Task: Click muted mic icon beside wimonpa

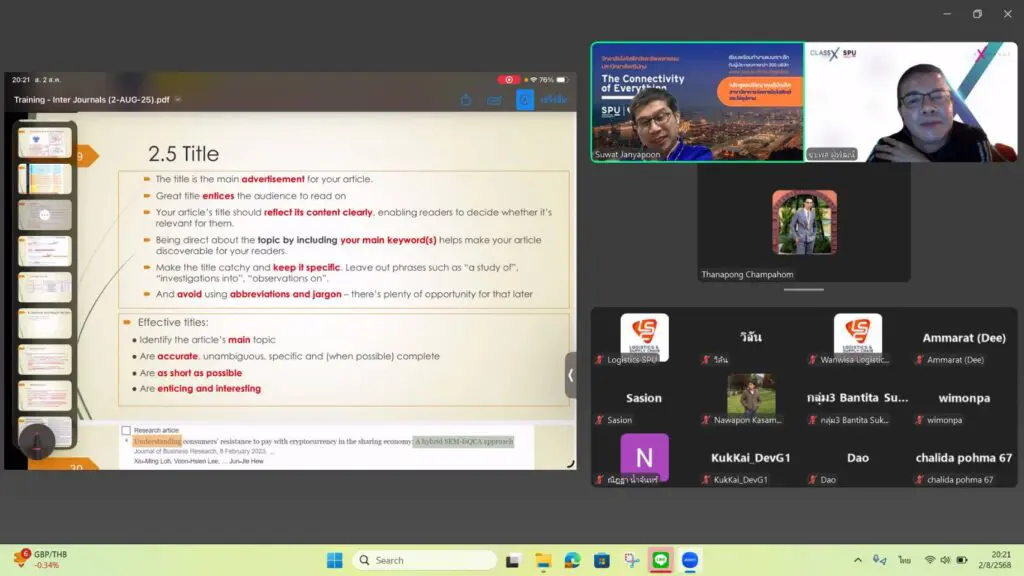Action: (920, 420)
